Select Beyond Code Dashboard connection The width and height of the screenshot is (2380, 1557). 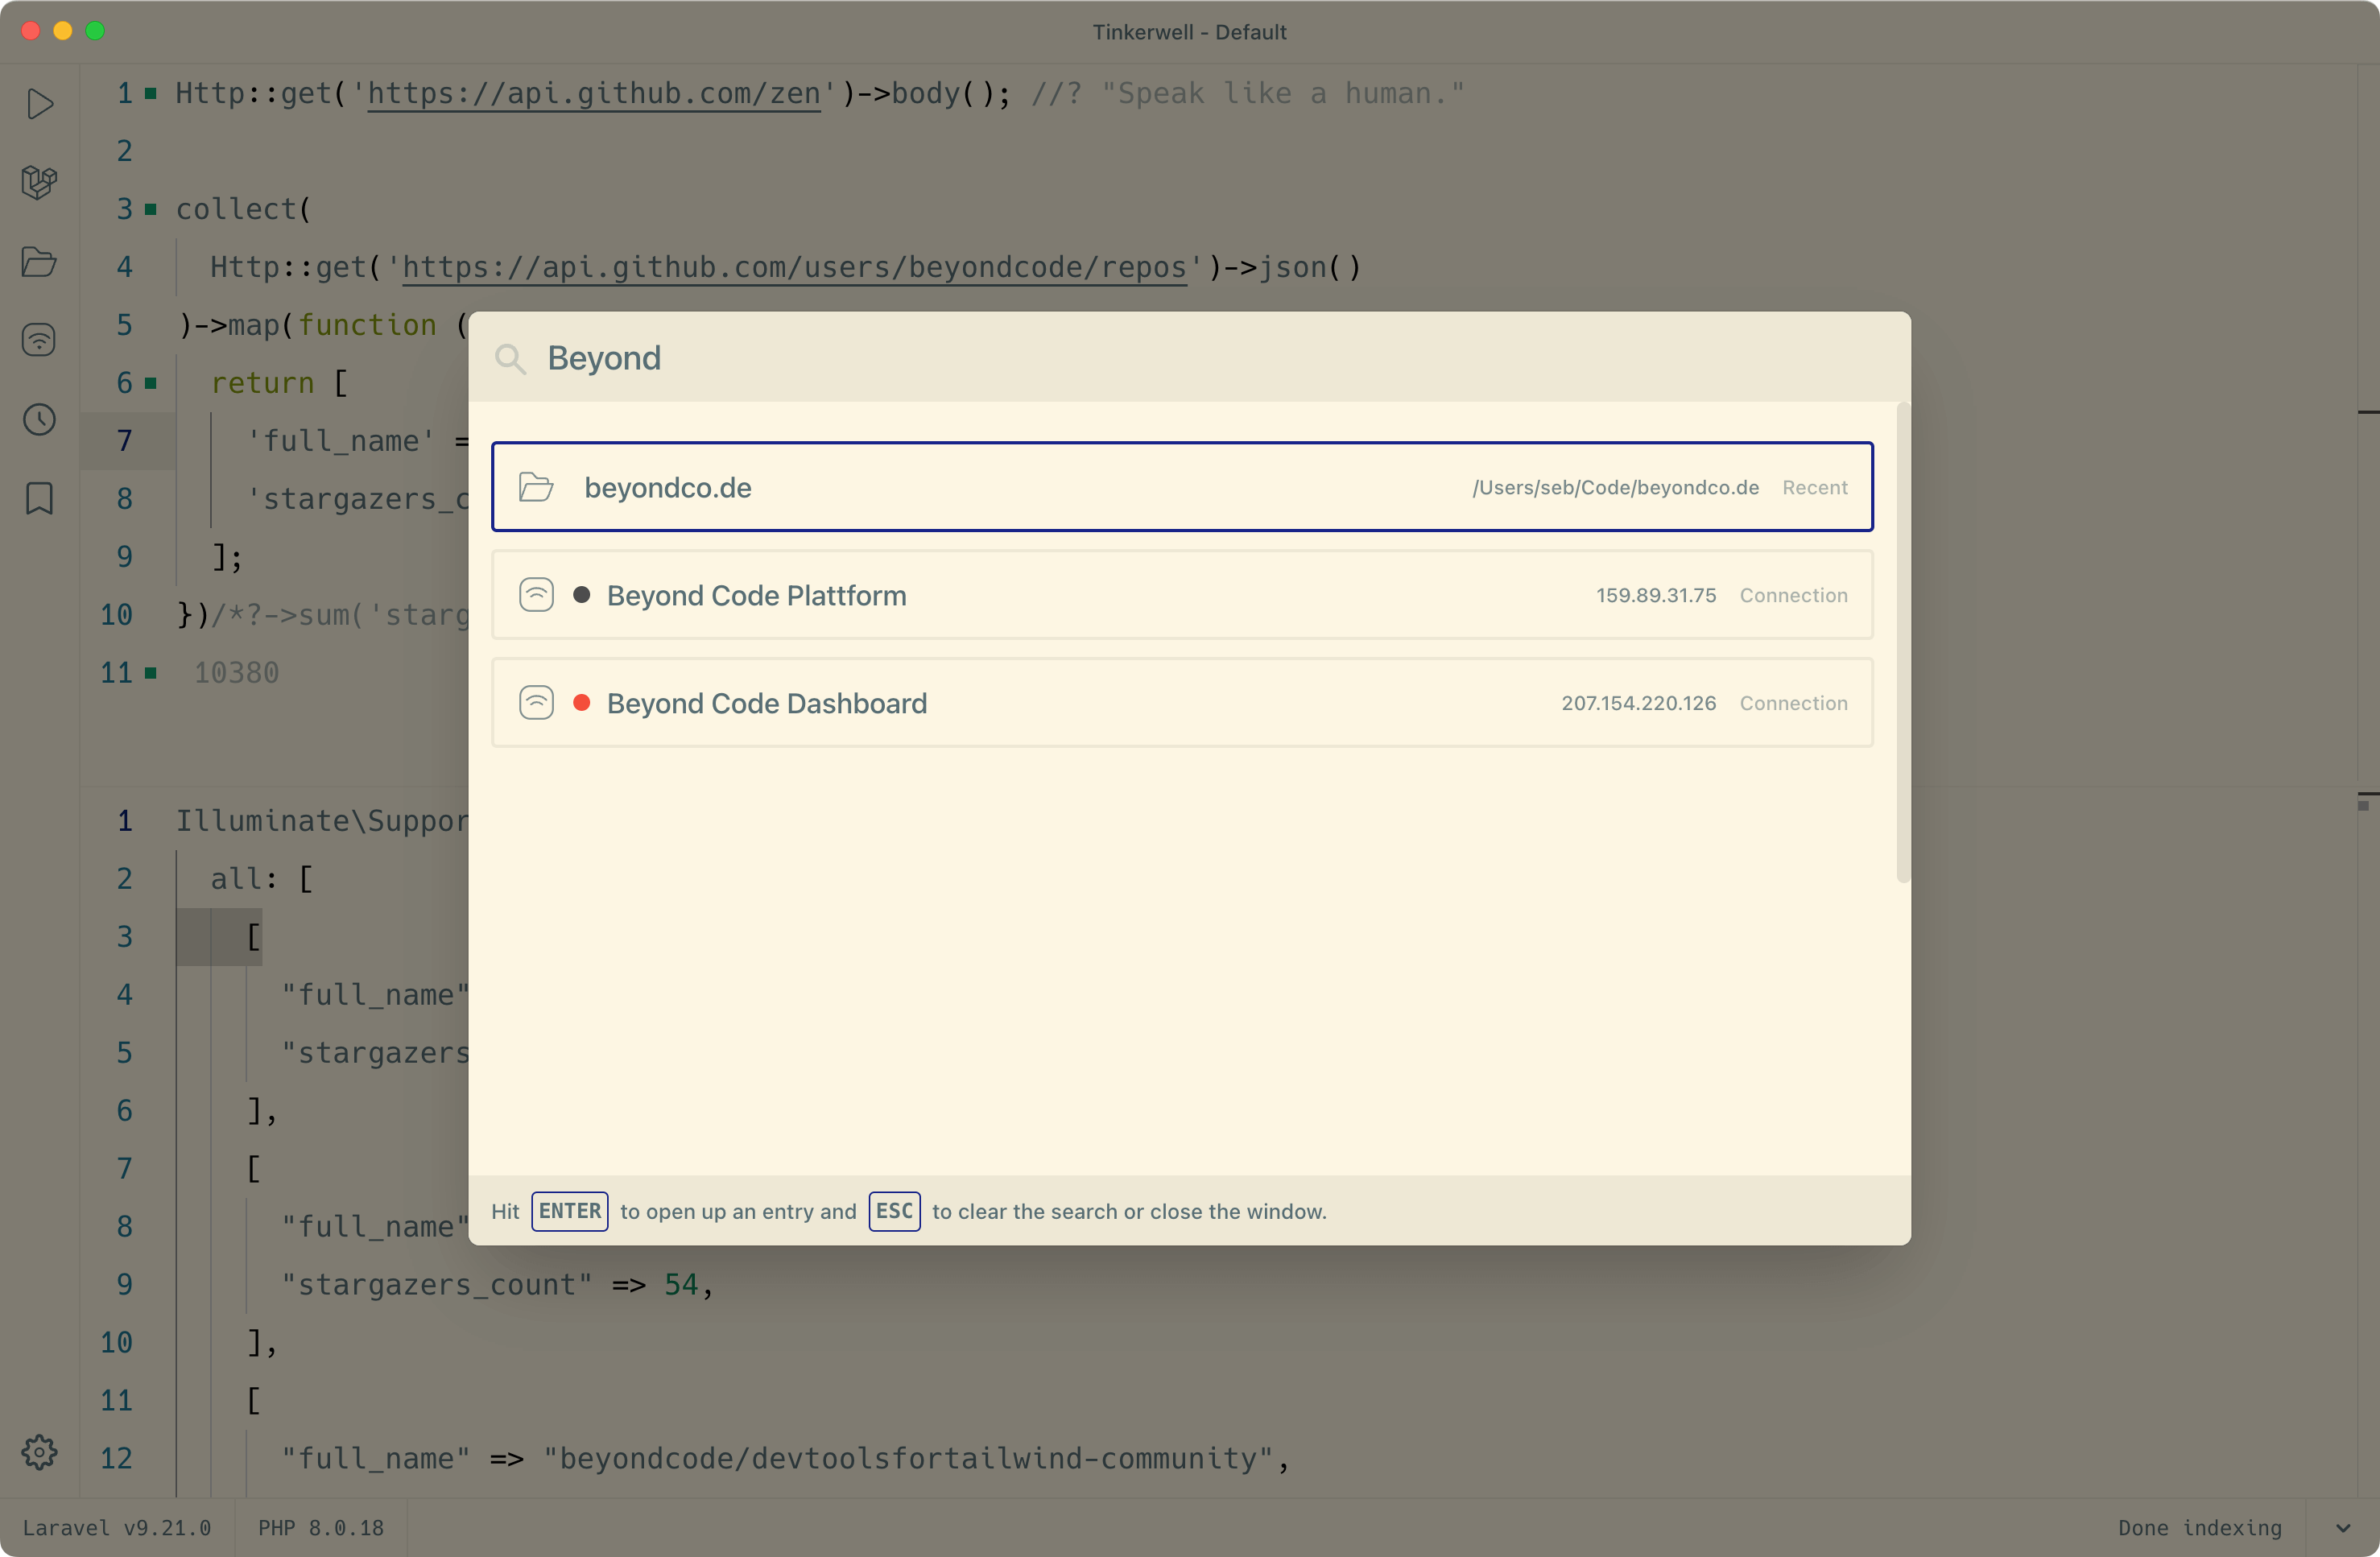[x=1182, y=703]
